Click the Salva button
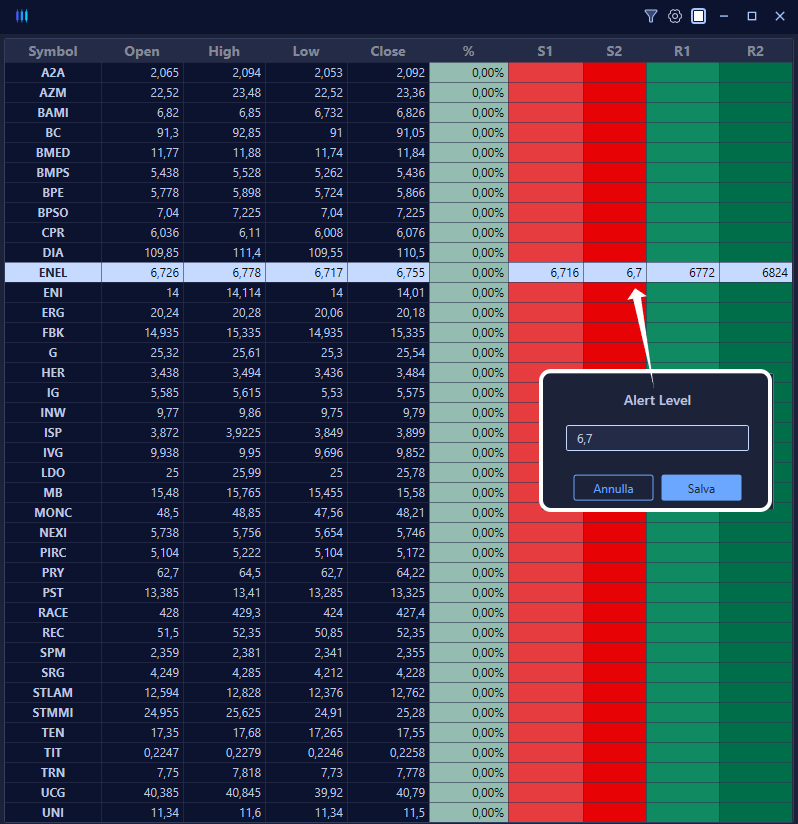Image resolution: width=798 pixels, height=824 pixels. (x=701, y=488)
